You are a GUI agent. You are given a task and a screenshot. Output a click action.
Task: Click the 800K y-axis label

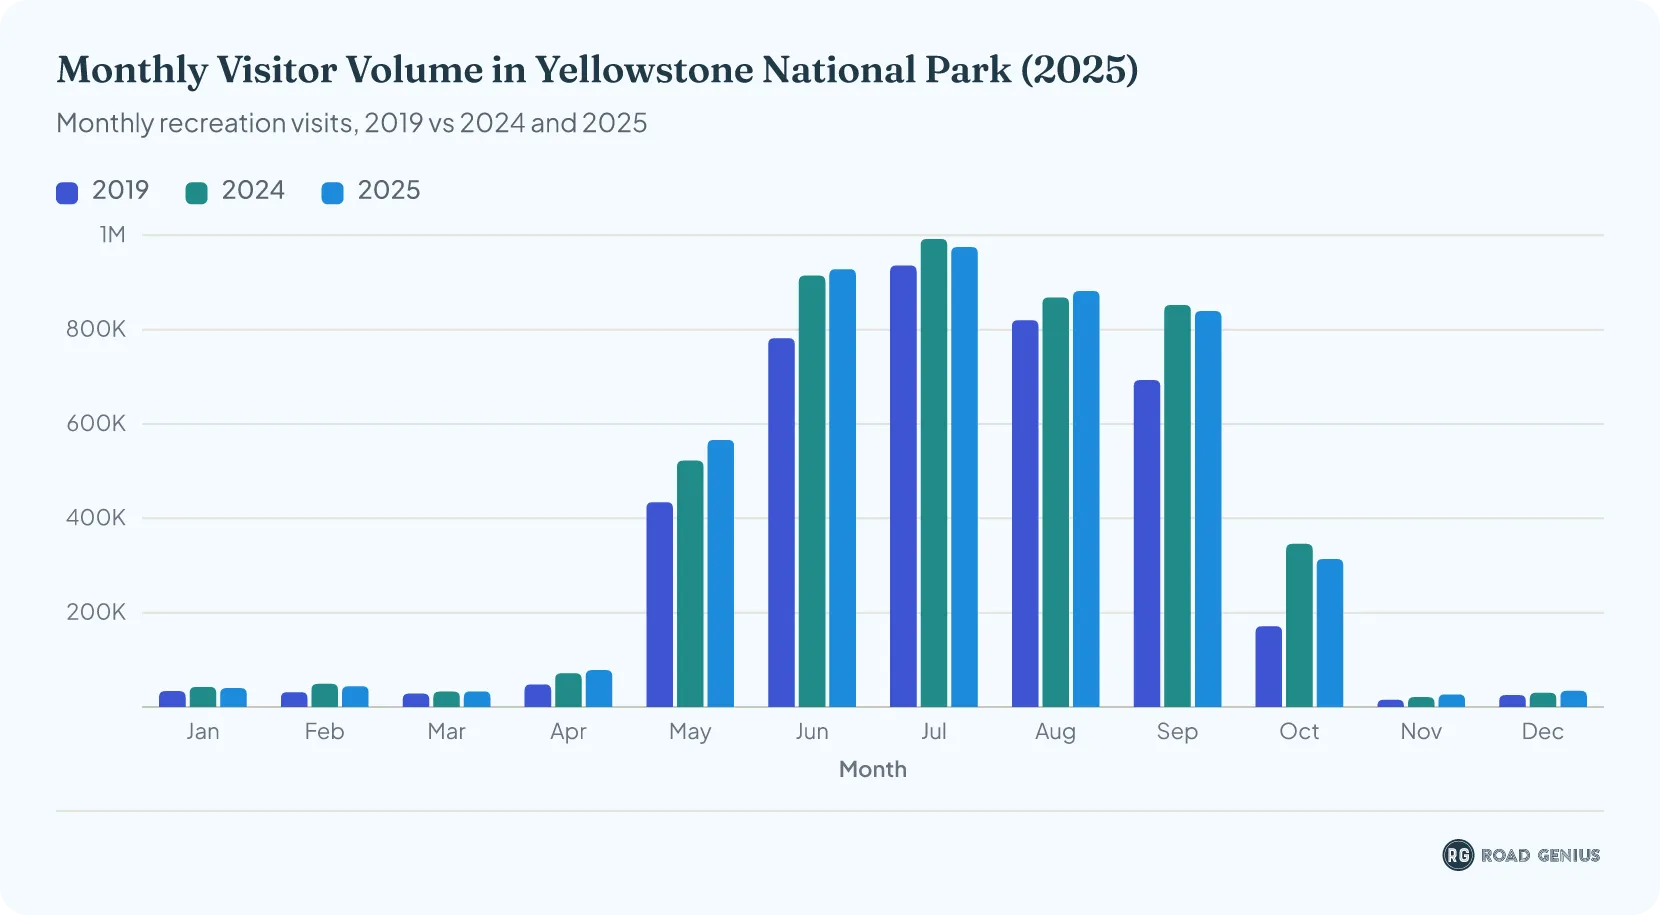tap(96, 329)
